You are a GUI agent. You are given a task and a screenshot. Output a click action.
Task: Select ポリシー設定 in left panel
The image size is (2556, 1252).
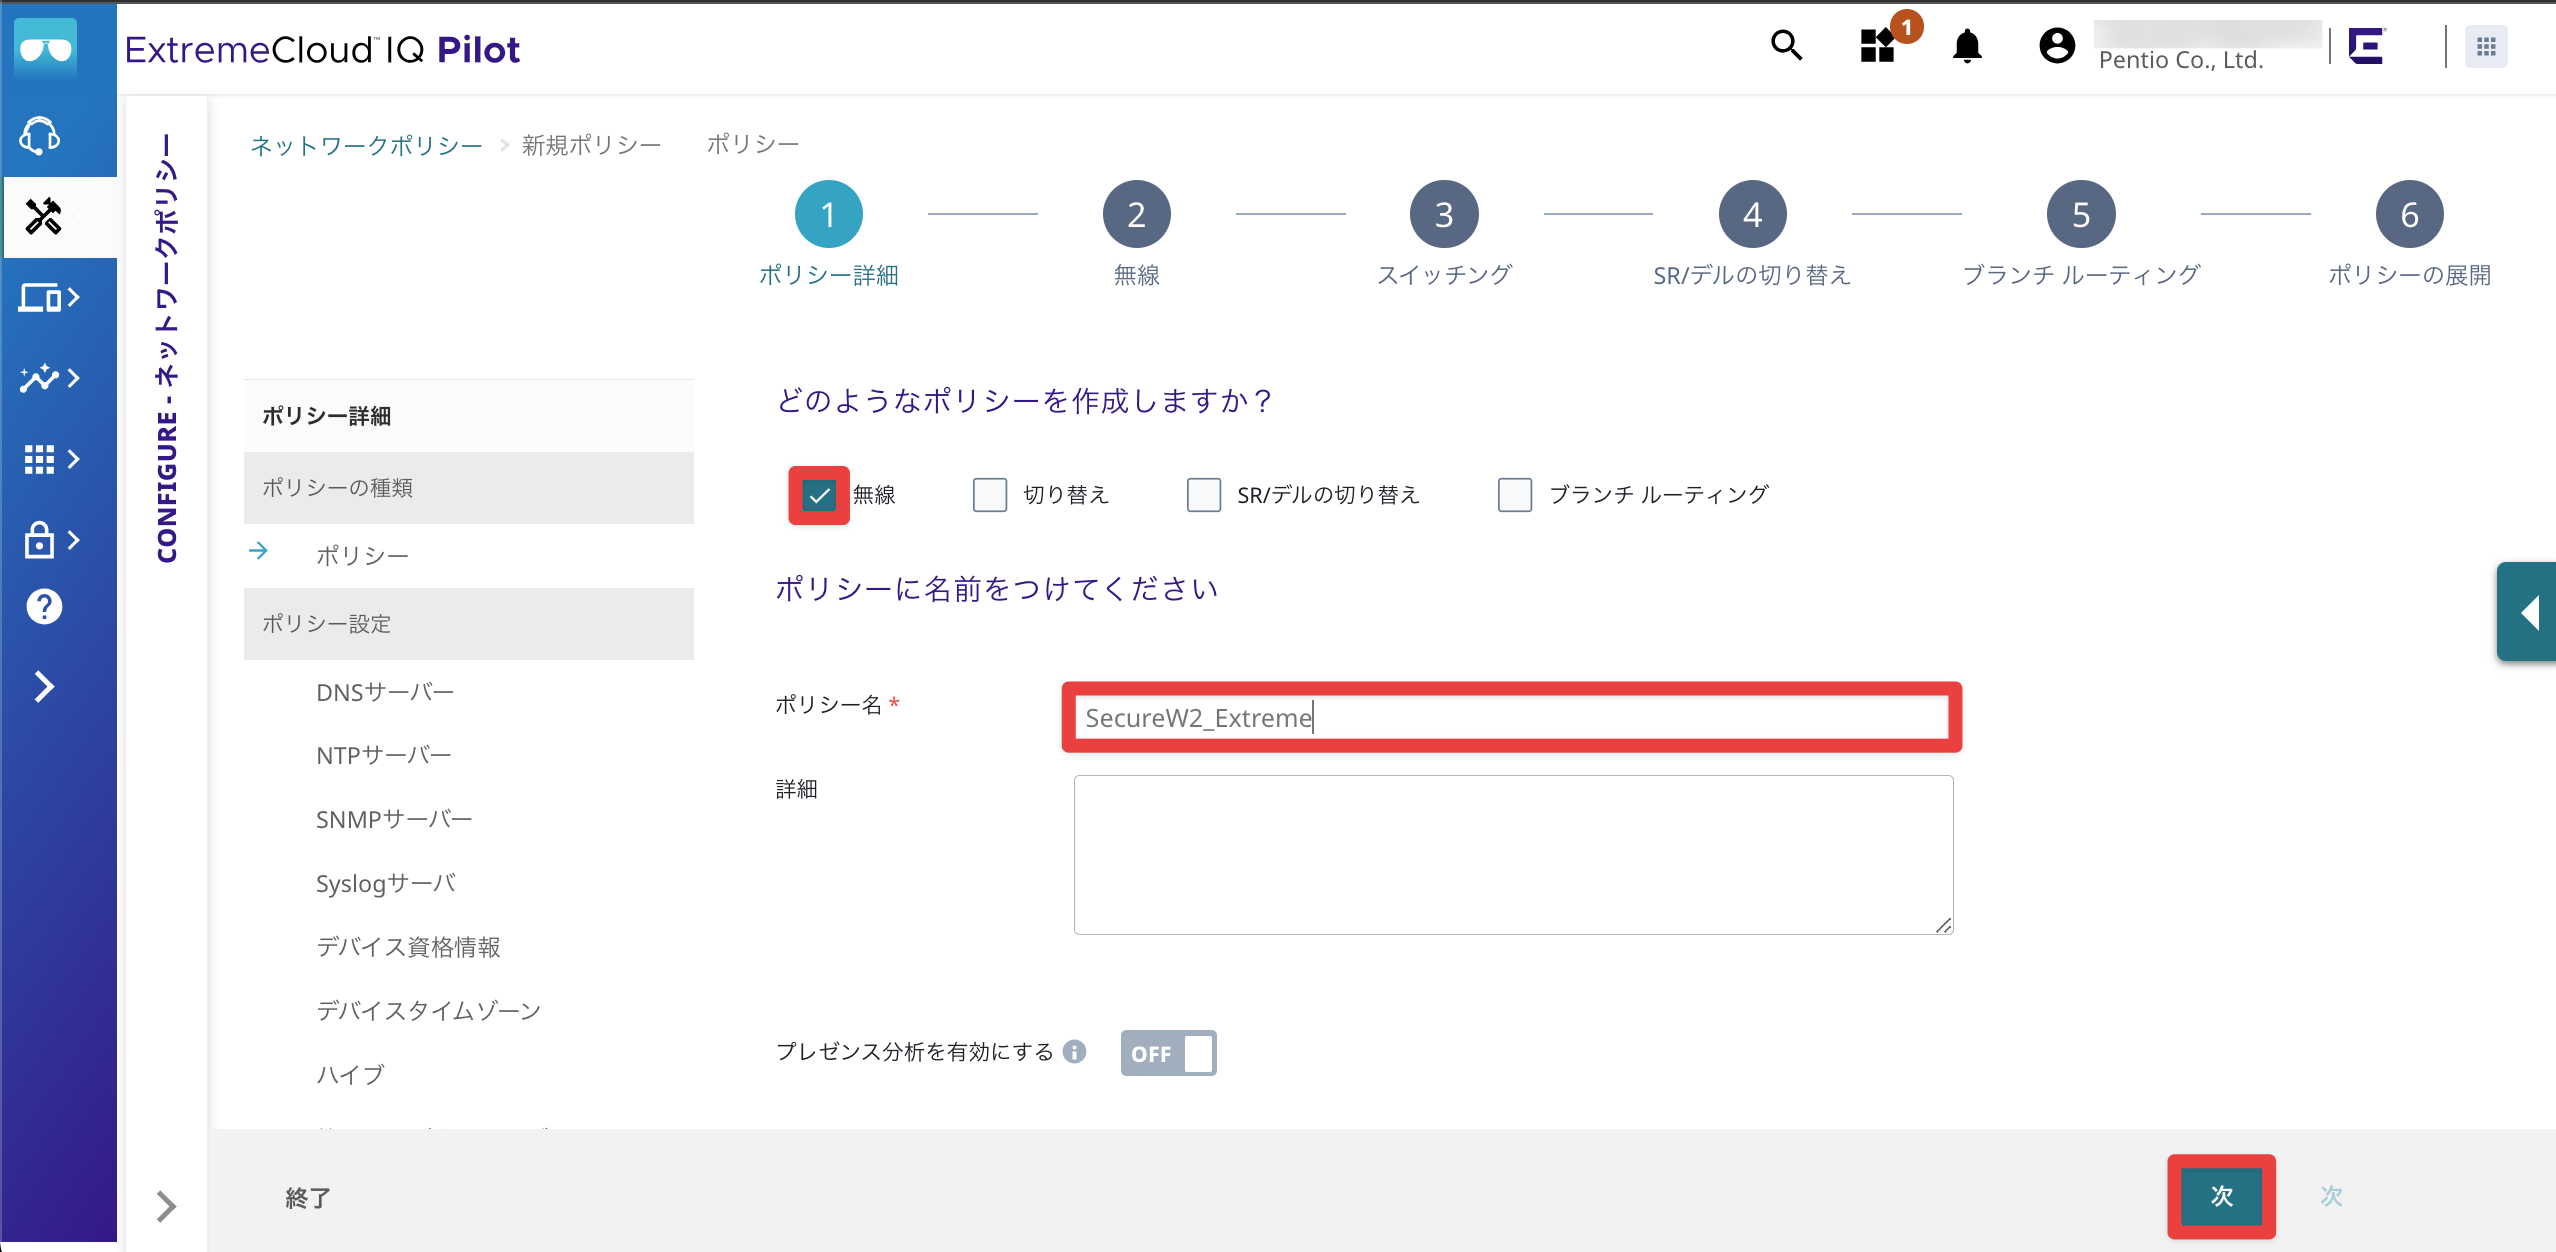[x=468, y=624]
